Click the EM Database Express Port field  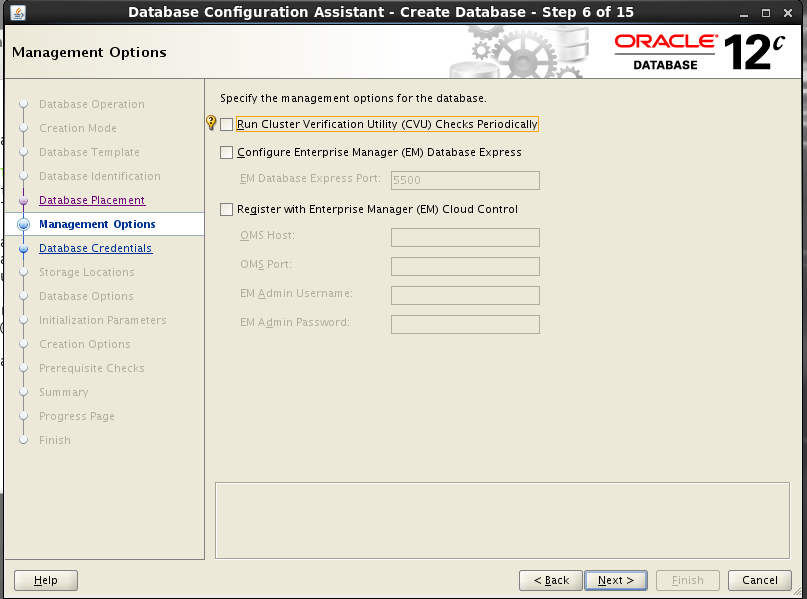(465, 180)
